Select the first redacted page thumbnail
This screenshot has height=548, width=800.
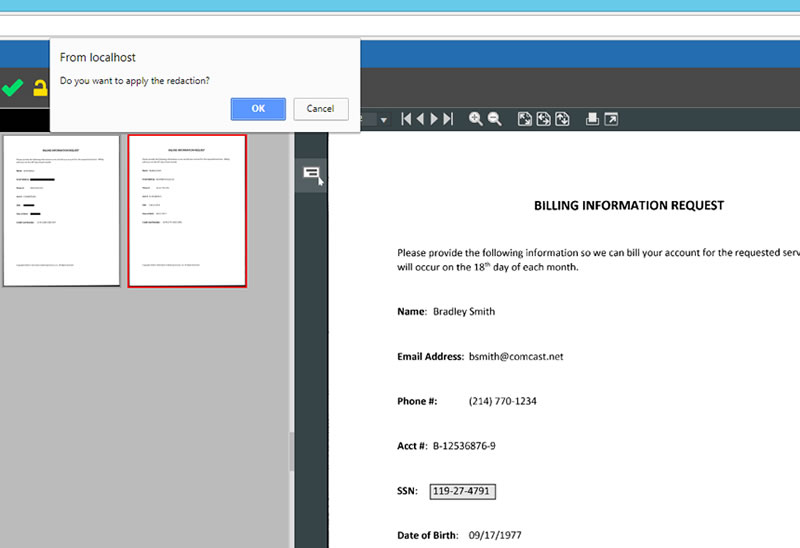click(60, 210)
